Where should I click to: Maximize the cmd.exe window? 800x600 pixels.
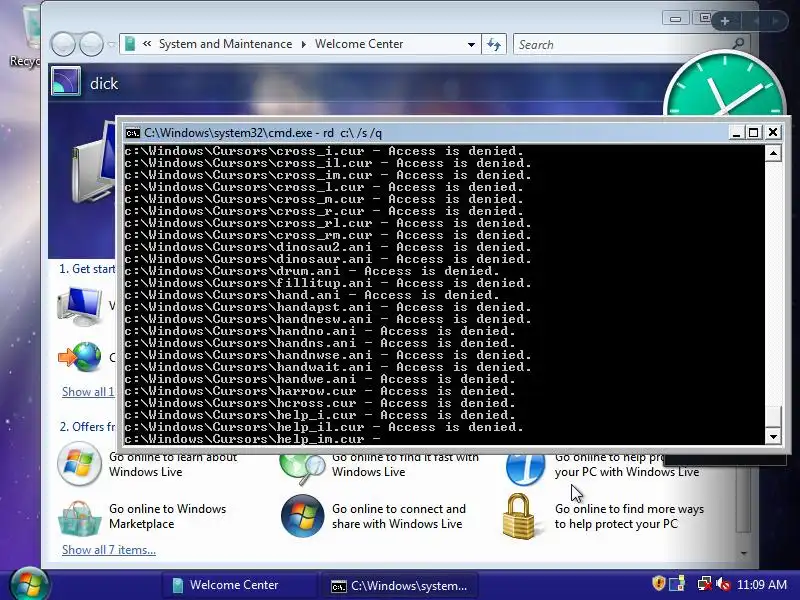tap(754, 133)
